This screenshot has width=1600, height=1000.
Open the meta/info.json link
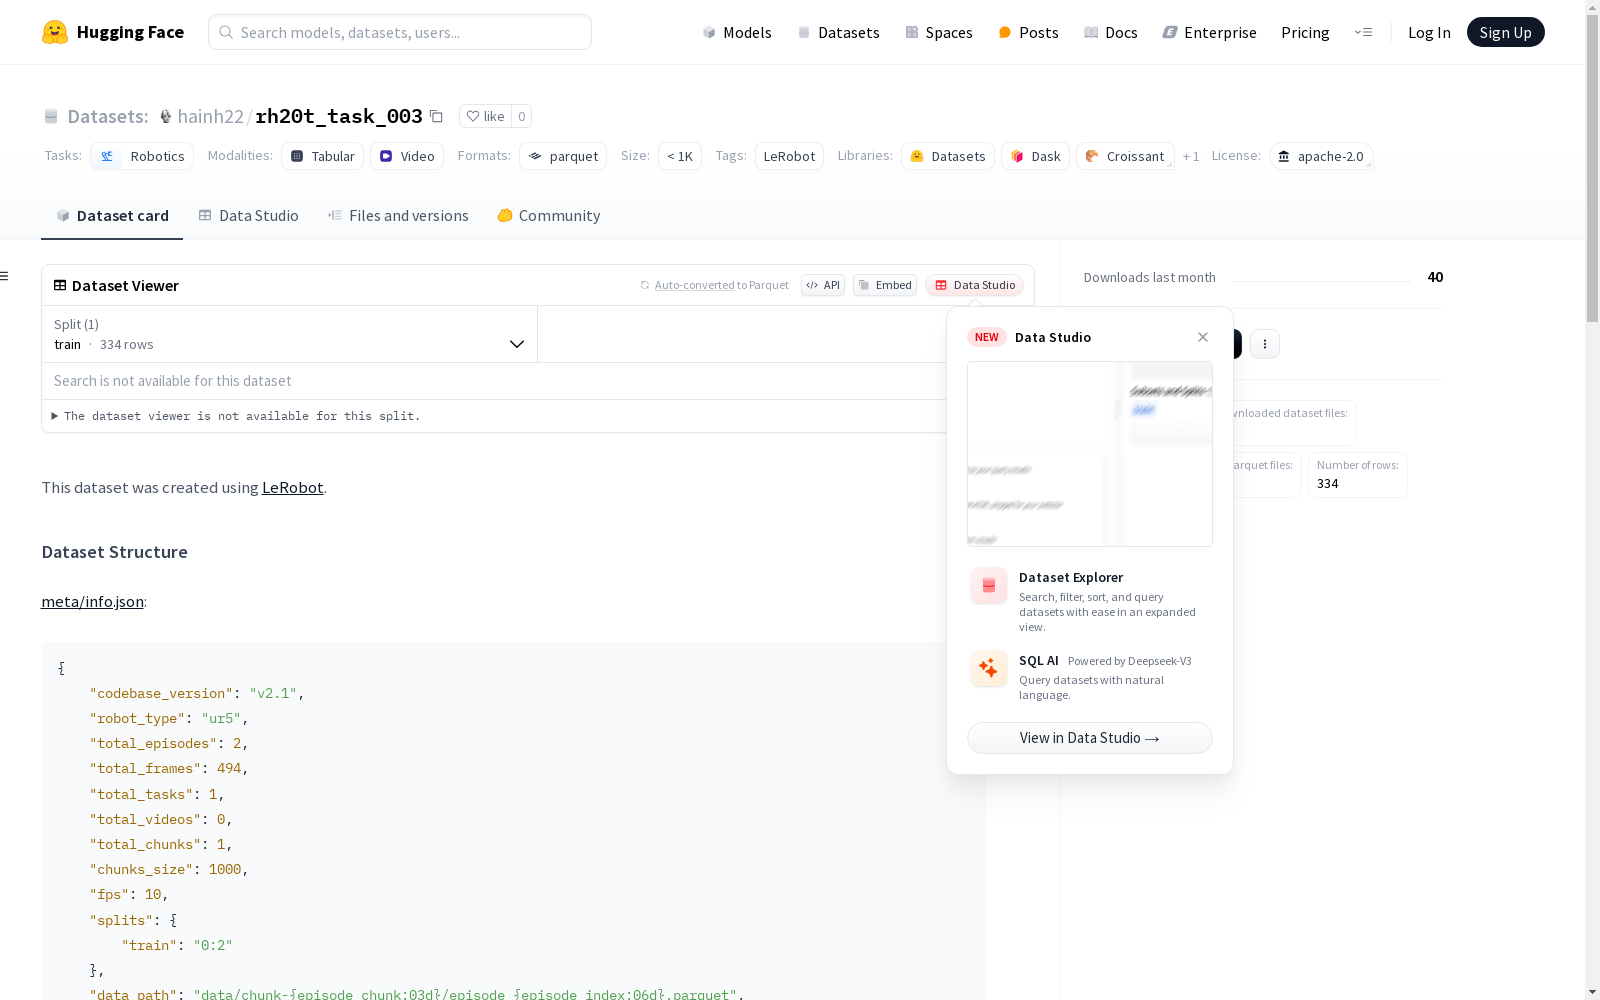[x=93, y=602]
